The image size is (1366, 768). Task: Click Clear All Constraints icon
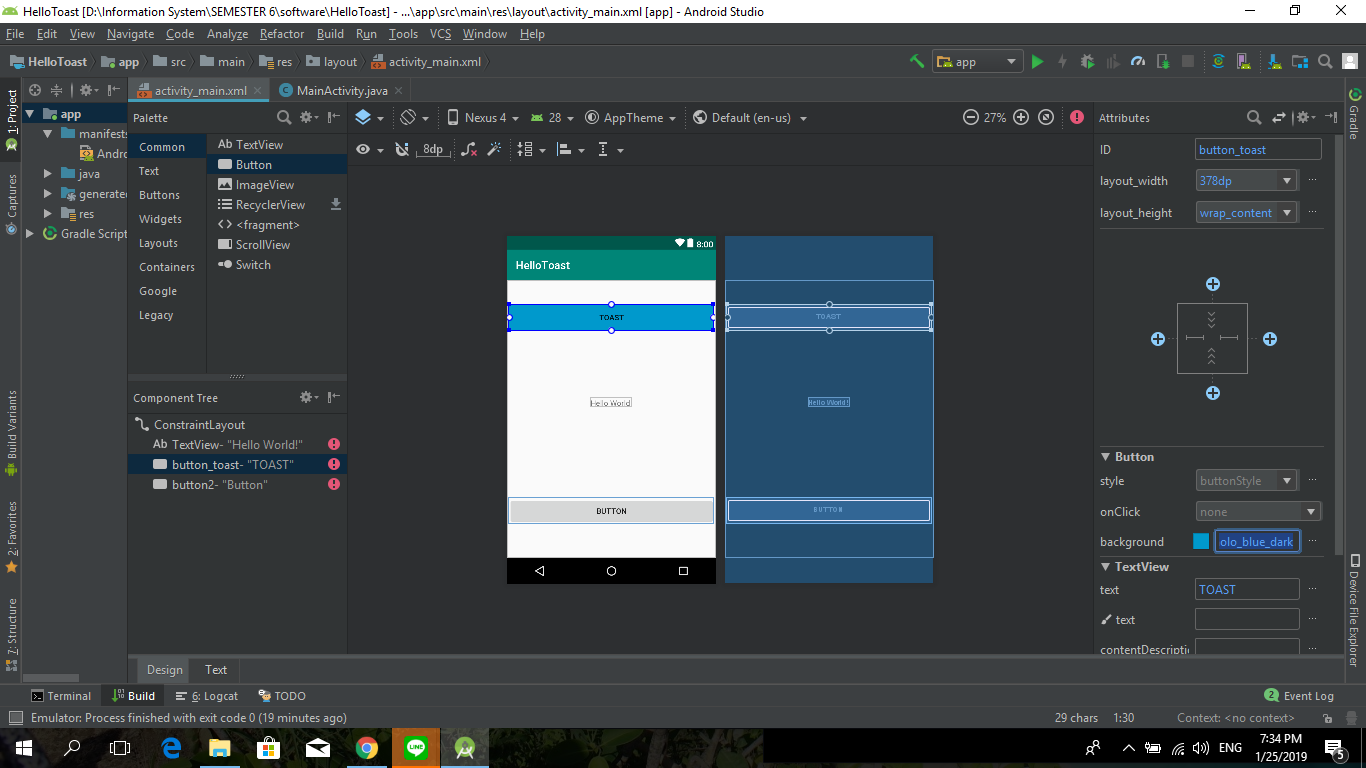click(x=468, y=148)
